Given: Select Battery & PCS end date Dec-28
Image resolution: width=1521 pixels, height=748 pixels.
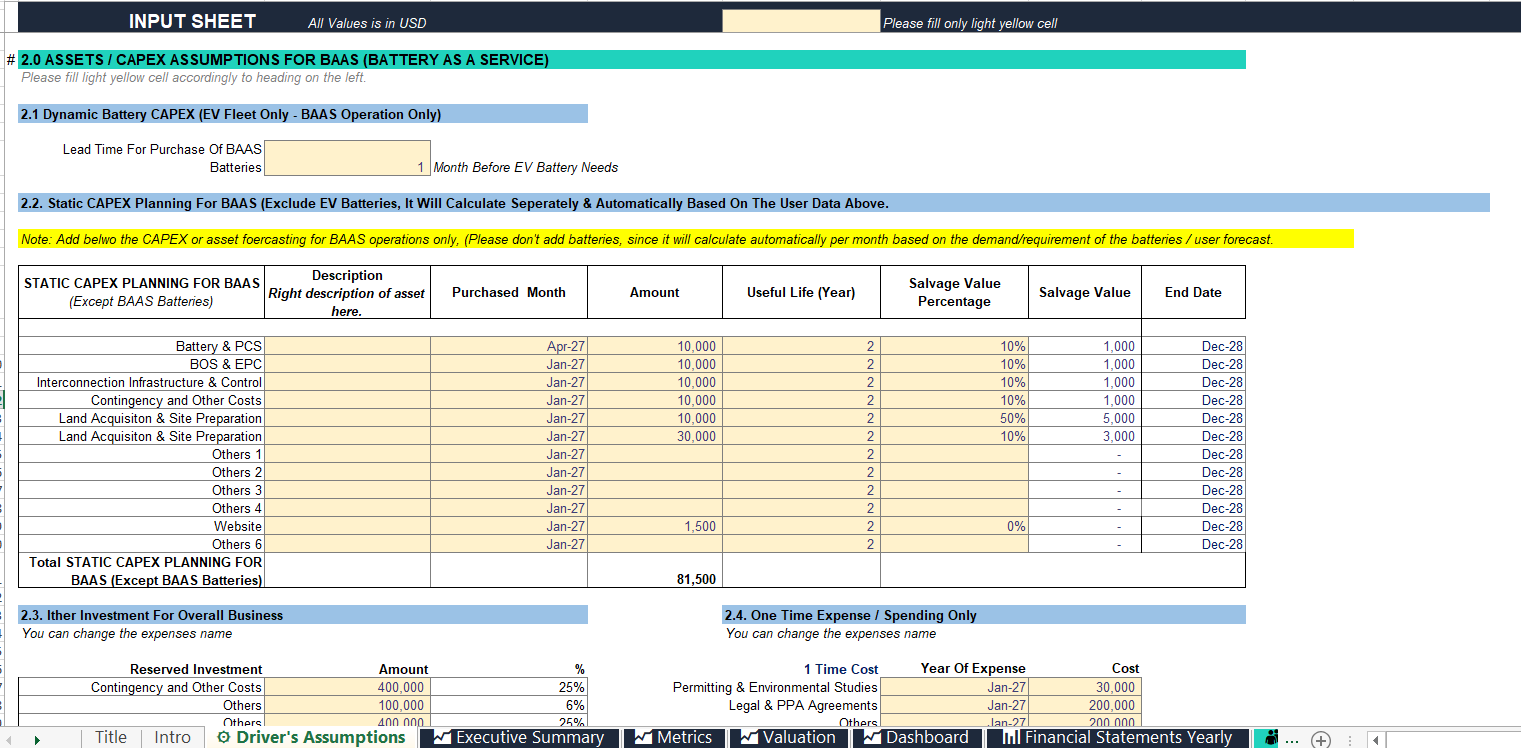Looking at the screenshot, I should [1193, 346].
